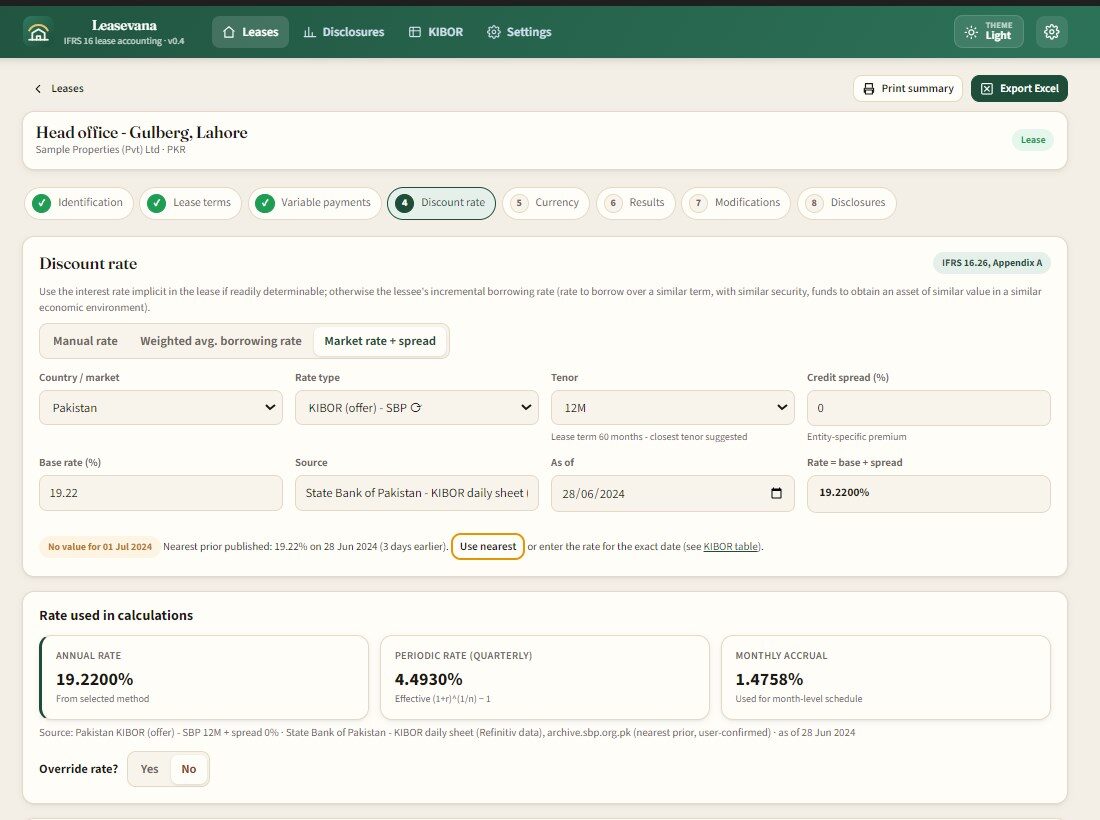Click the Source citation line below rate cards

[x=447, y=732]
